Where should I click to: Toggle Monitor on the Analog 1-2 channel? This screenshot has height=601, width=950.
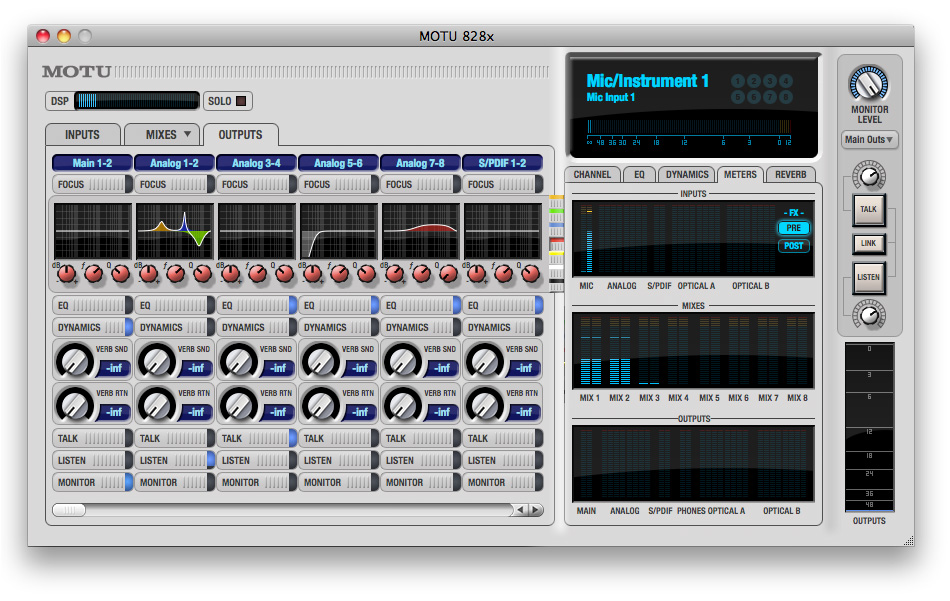pos(174,482)
